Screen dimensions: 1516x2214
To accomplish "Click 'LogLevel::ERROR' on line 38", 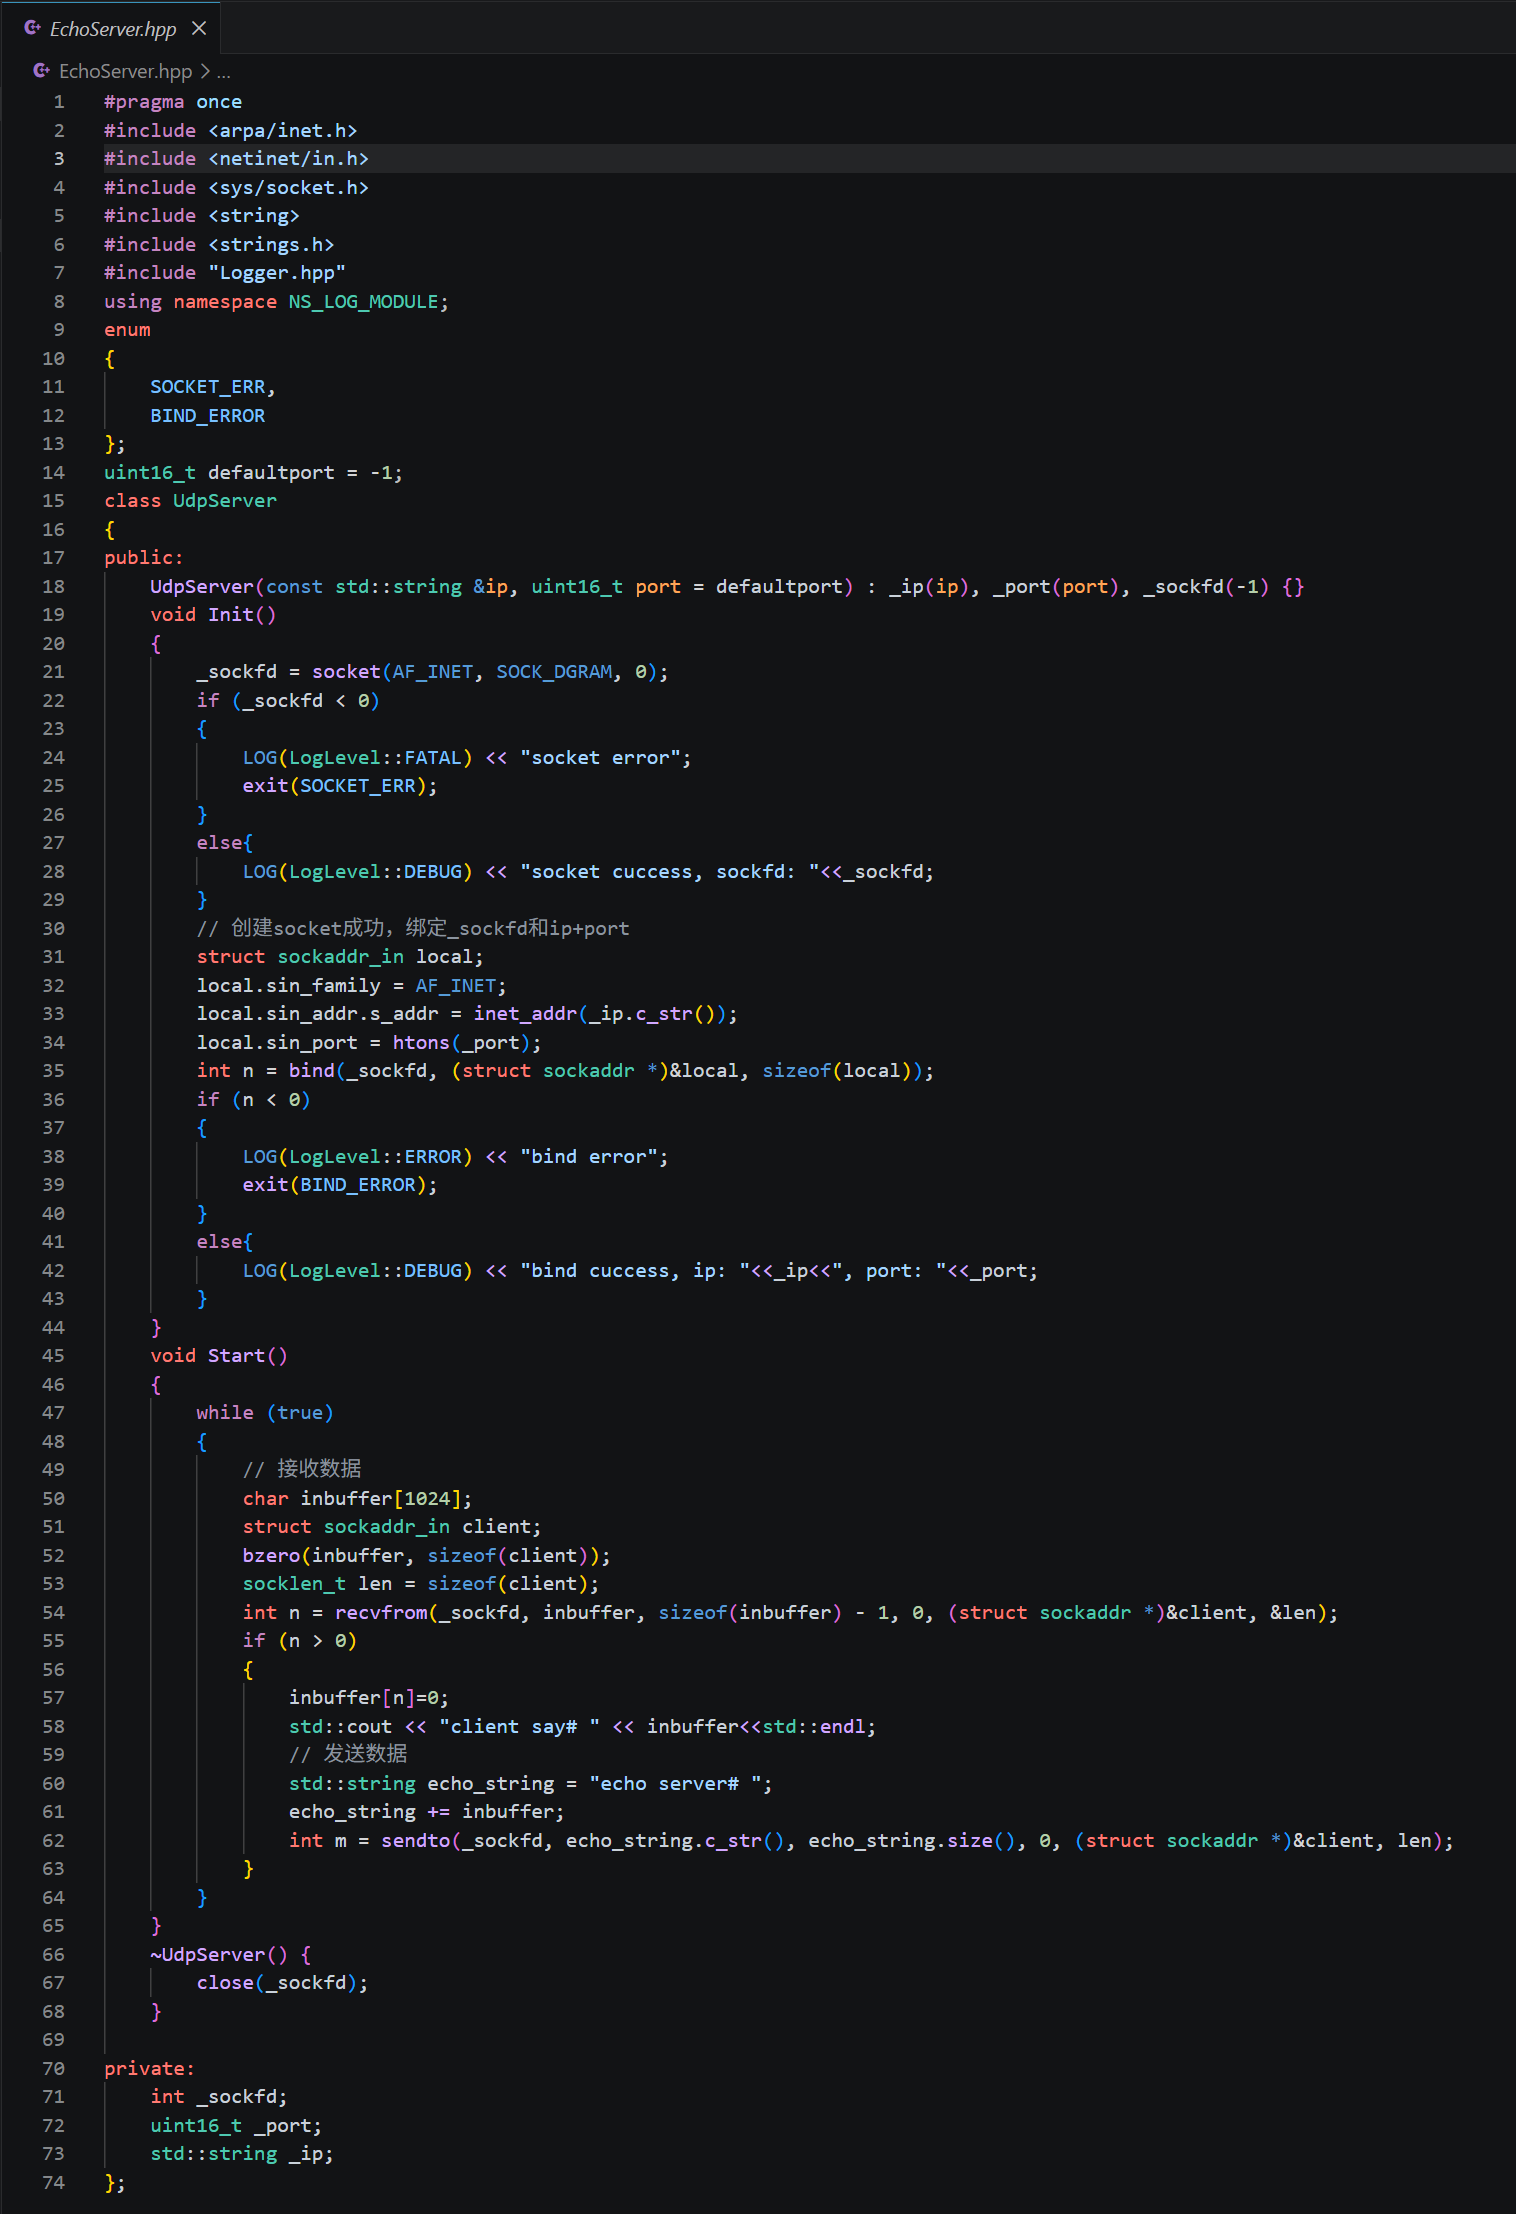I will coord(375,1157).
